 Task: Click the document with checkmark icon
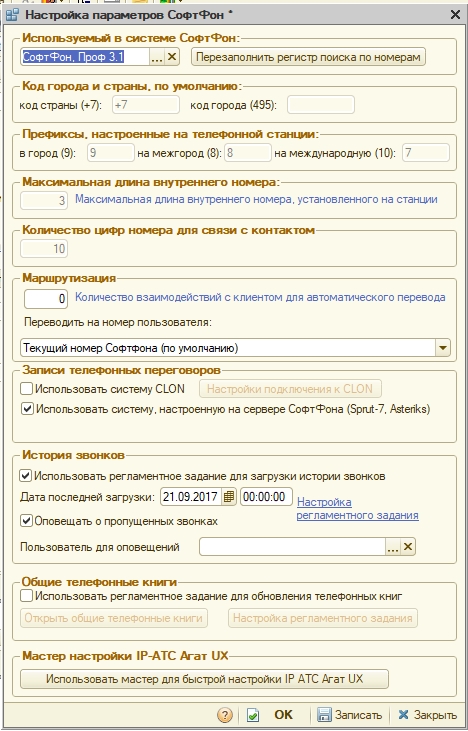point(252,715)
